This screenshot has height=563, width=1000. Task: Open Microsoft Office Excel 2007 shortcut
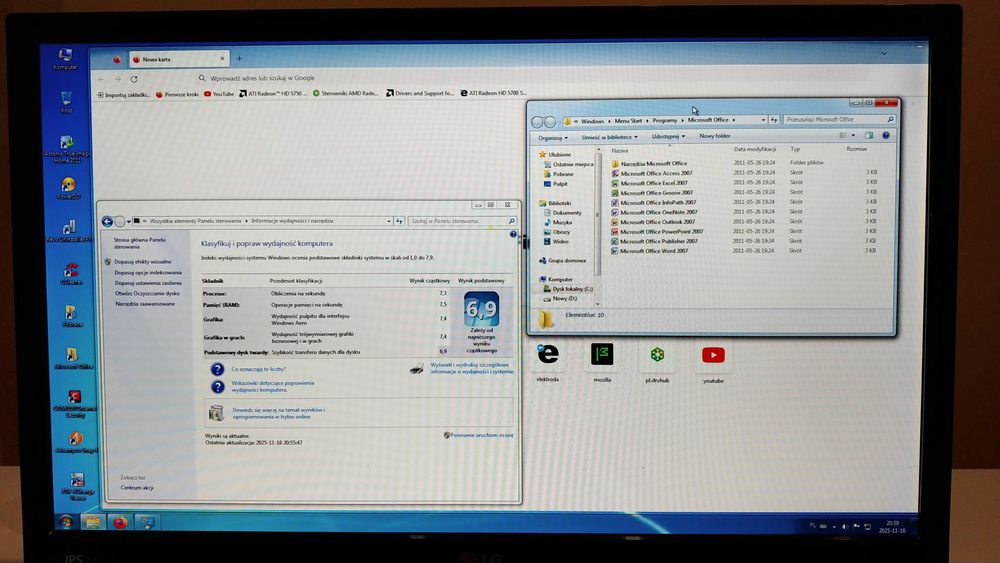coord(649,183)
